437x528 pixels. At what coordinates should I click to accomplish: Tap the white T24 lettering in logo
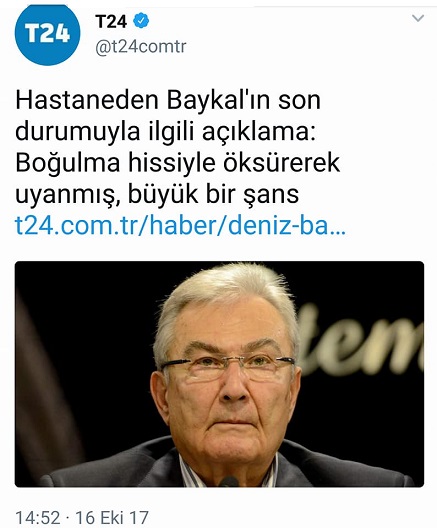coord(47,34)
